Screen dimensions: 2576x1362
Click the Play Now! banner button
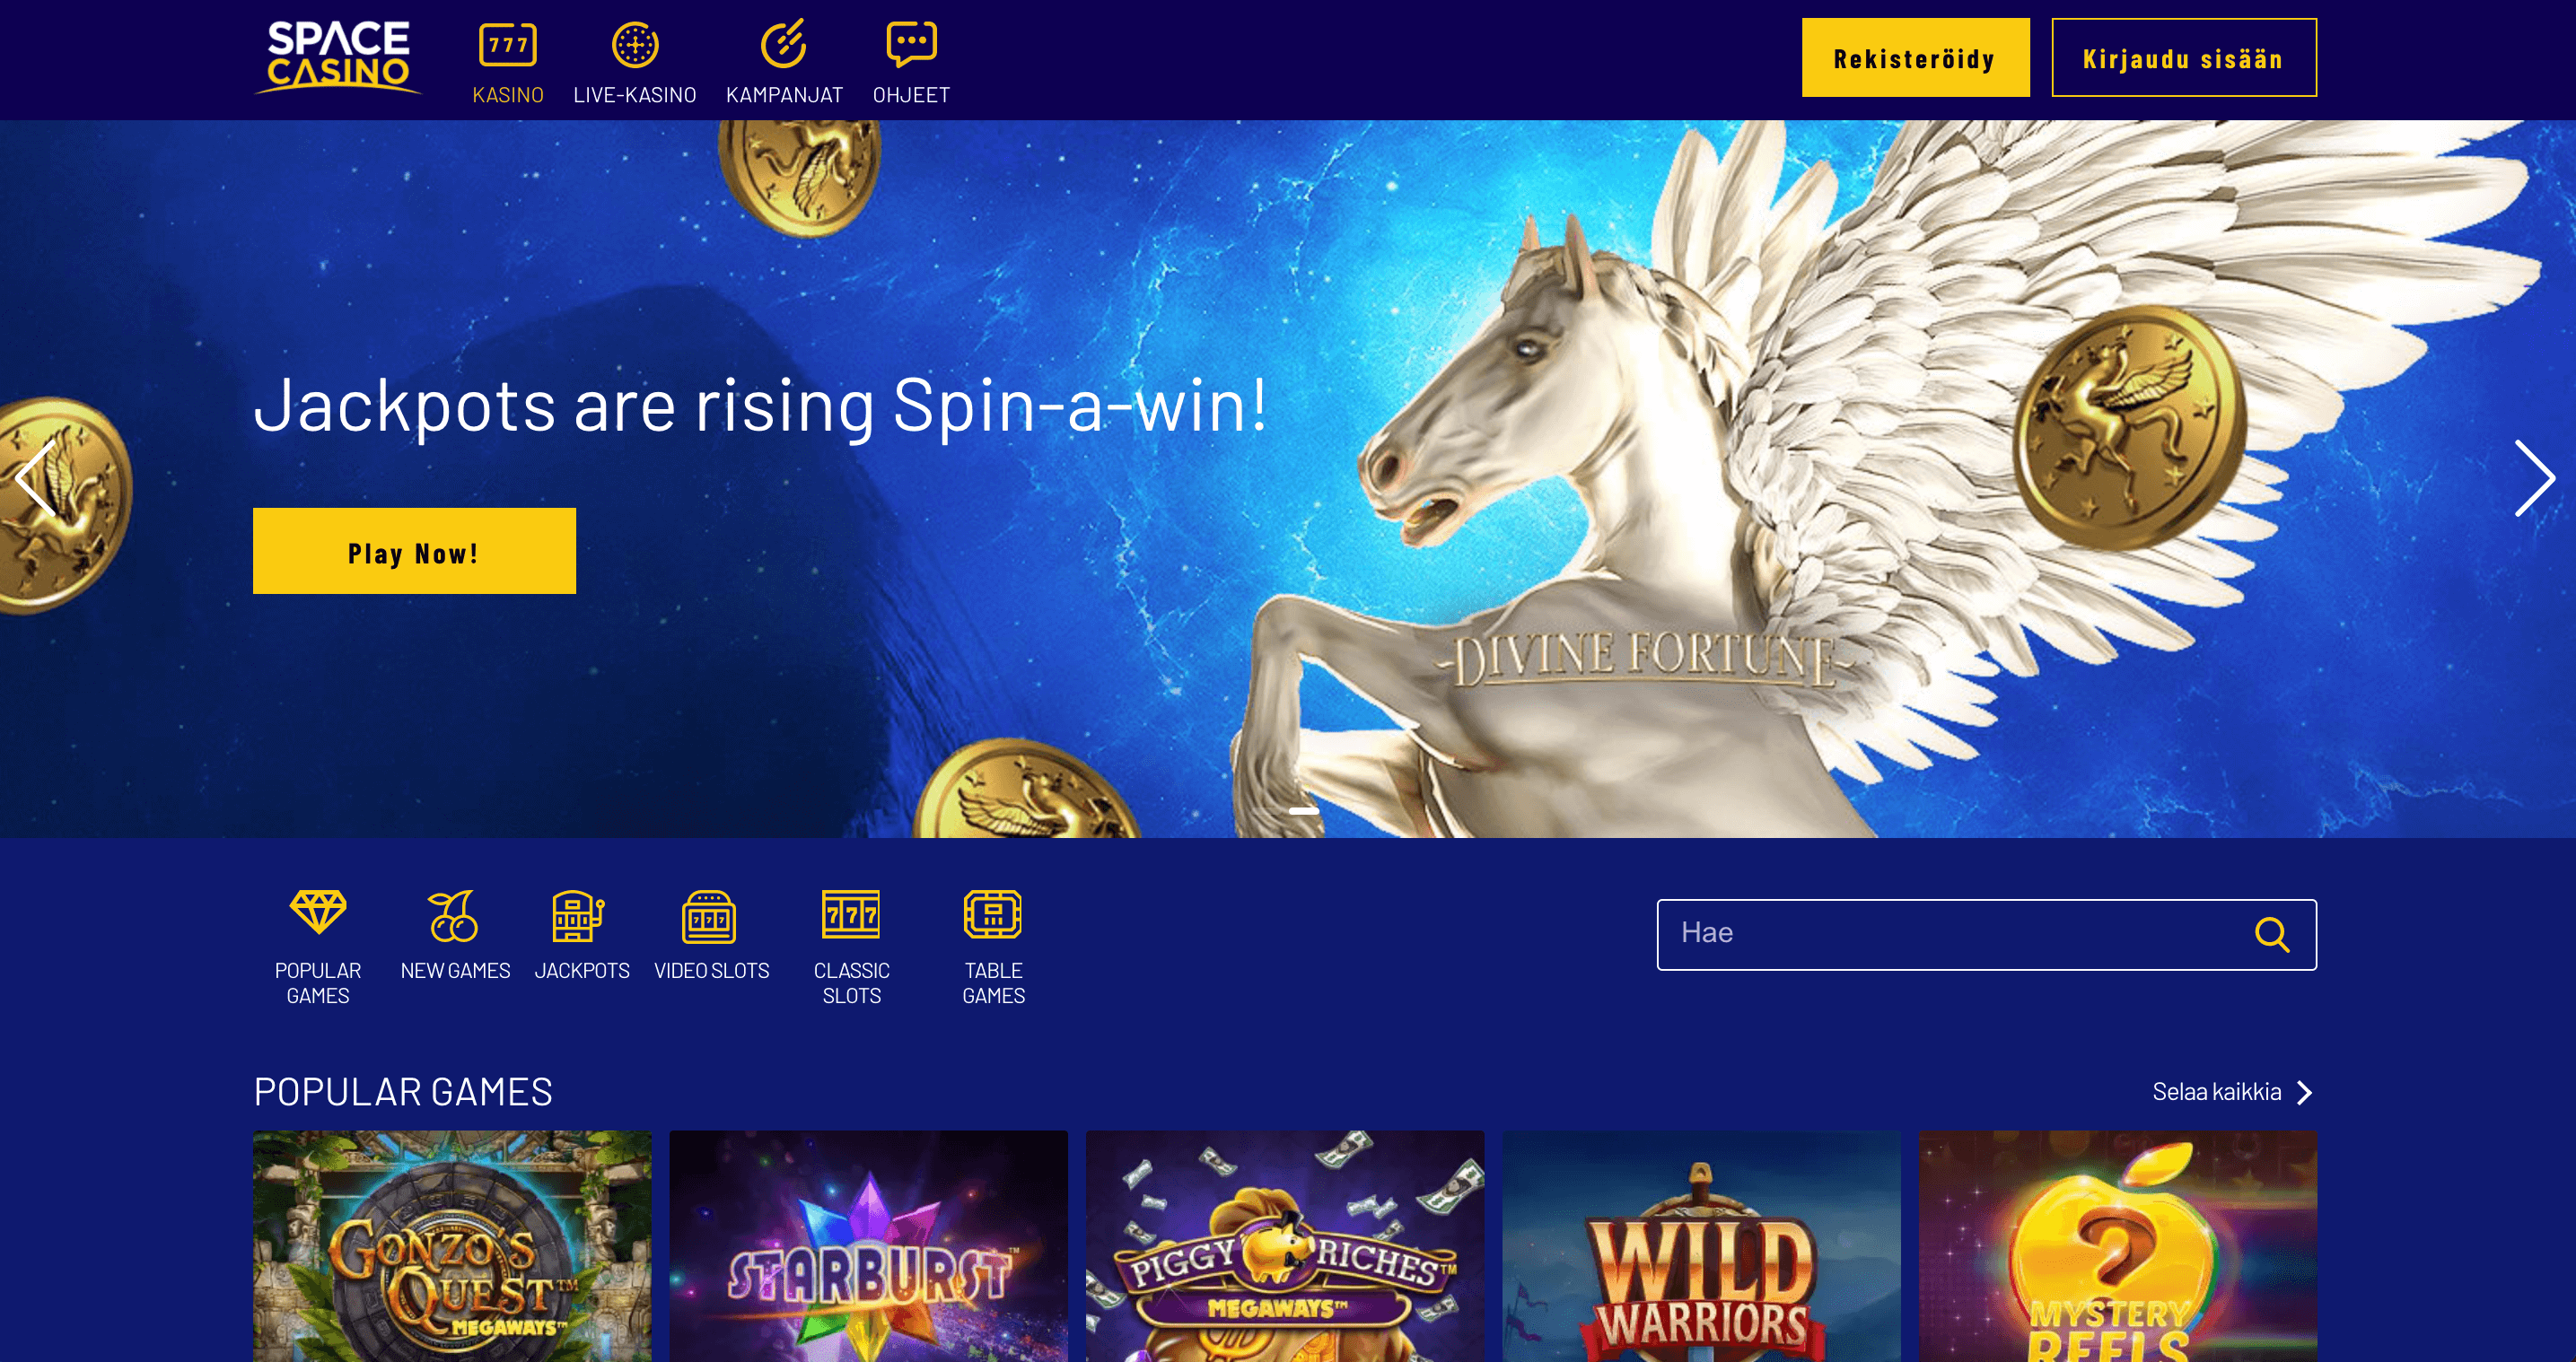[414, 551]
